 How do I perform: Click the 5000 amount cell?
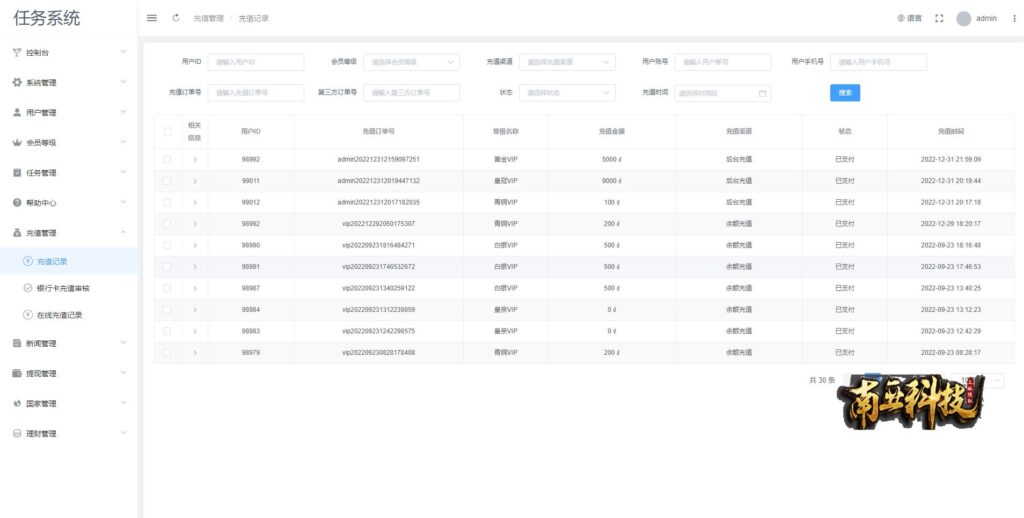click(611, 159)
